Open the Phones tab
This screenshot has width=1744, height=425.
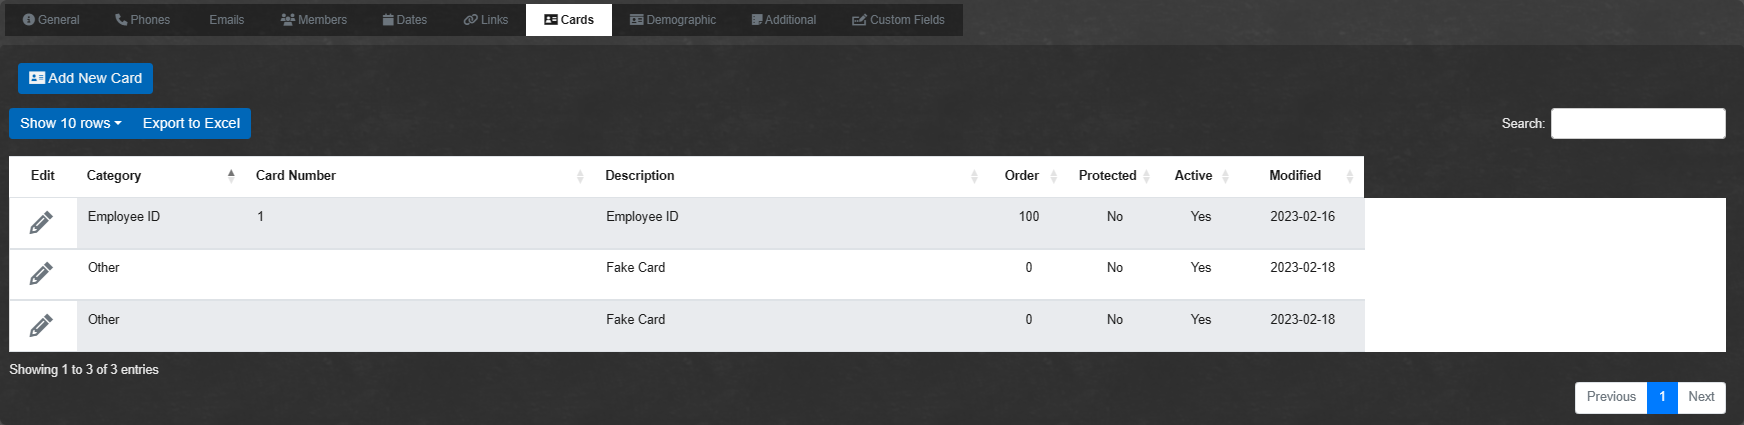pyautogui.click(x=143, y=20)
